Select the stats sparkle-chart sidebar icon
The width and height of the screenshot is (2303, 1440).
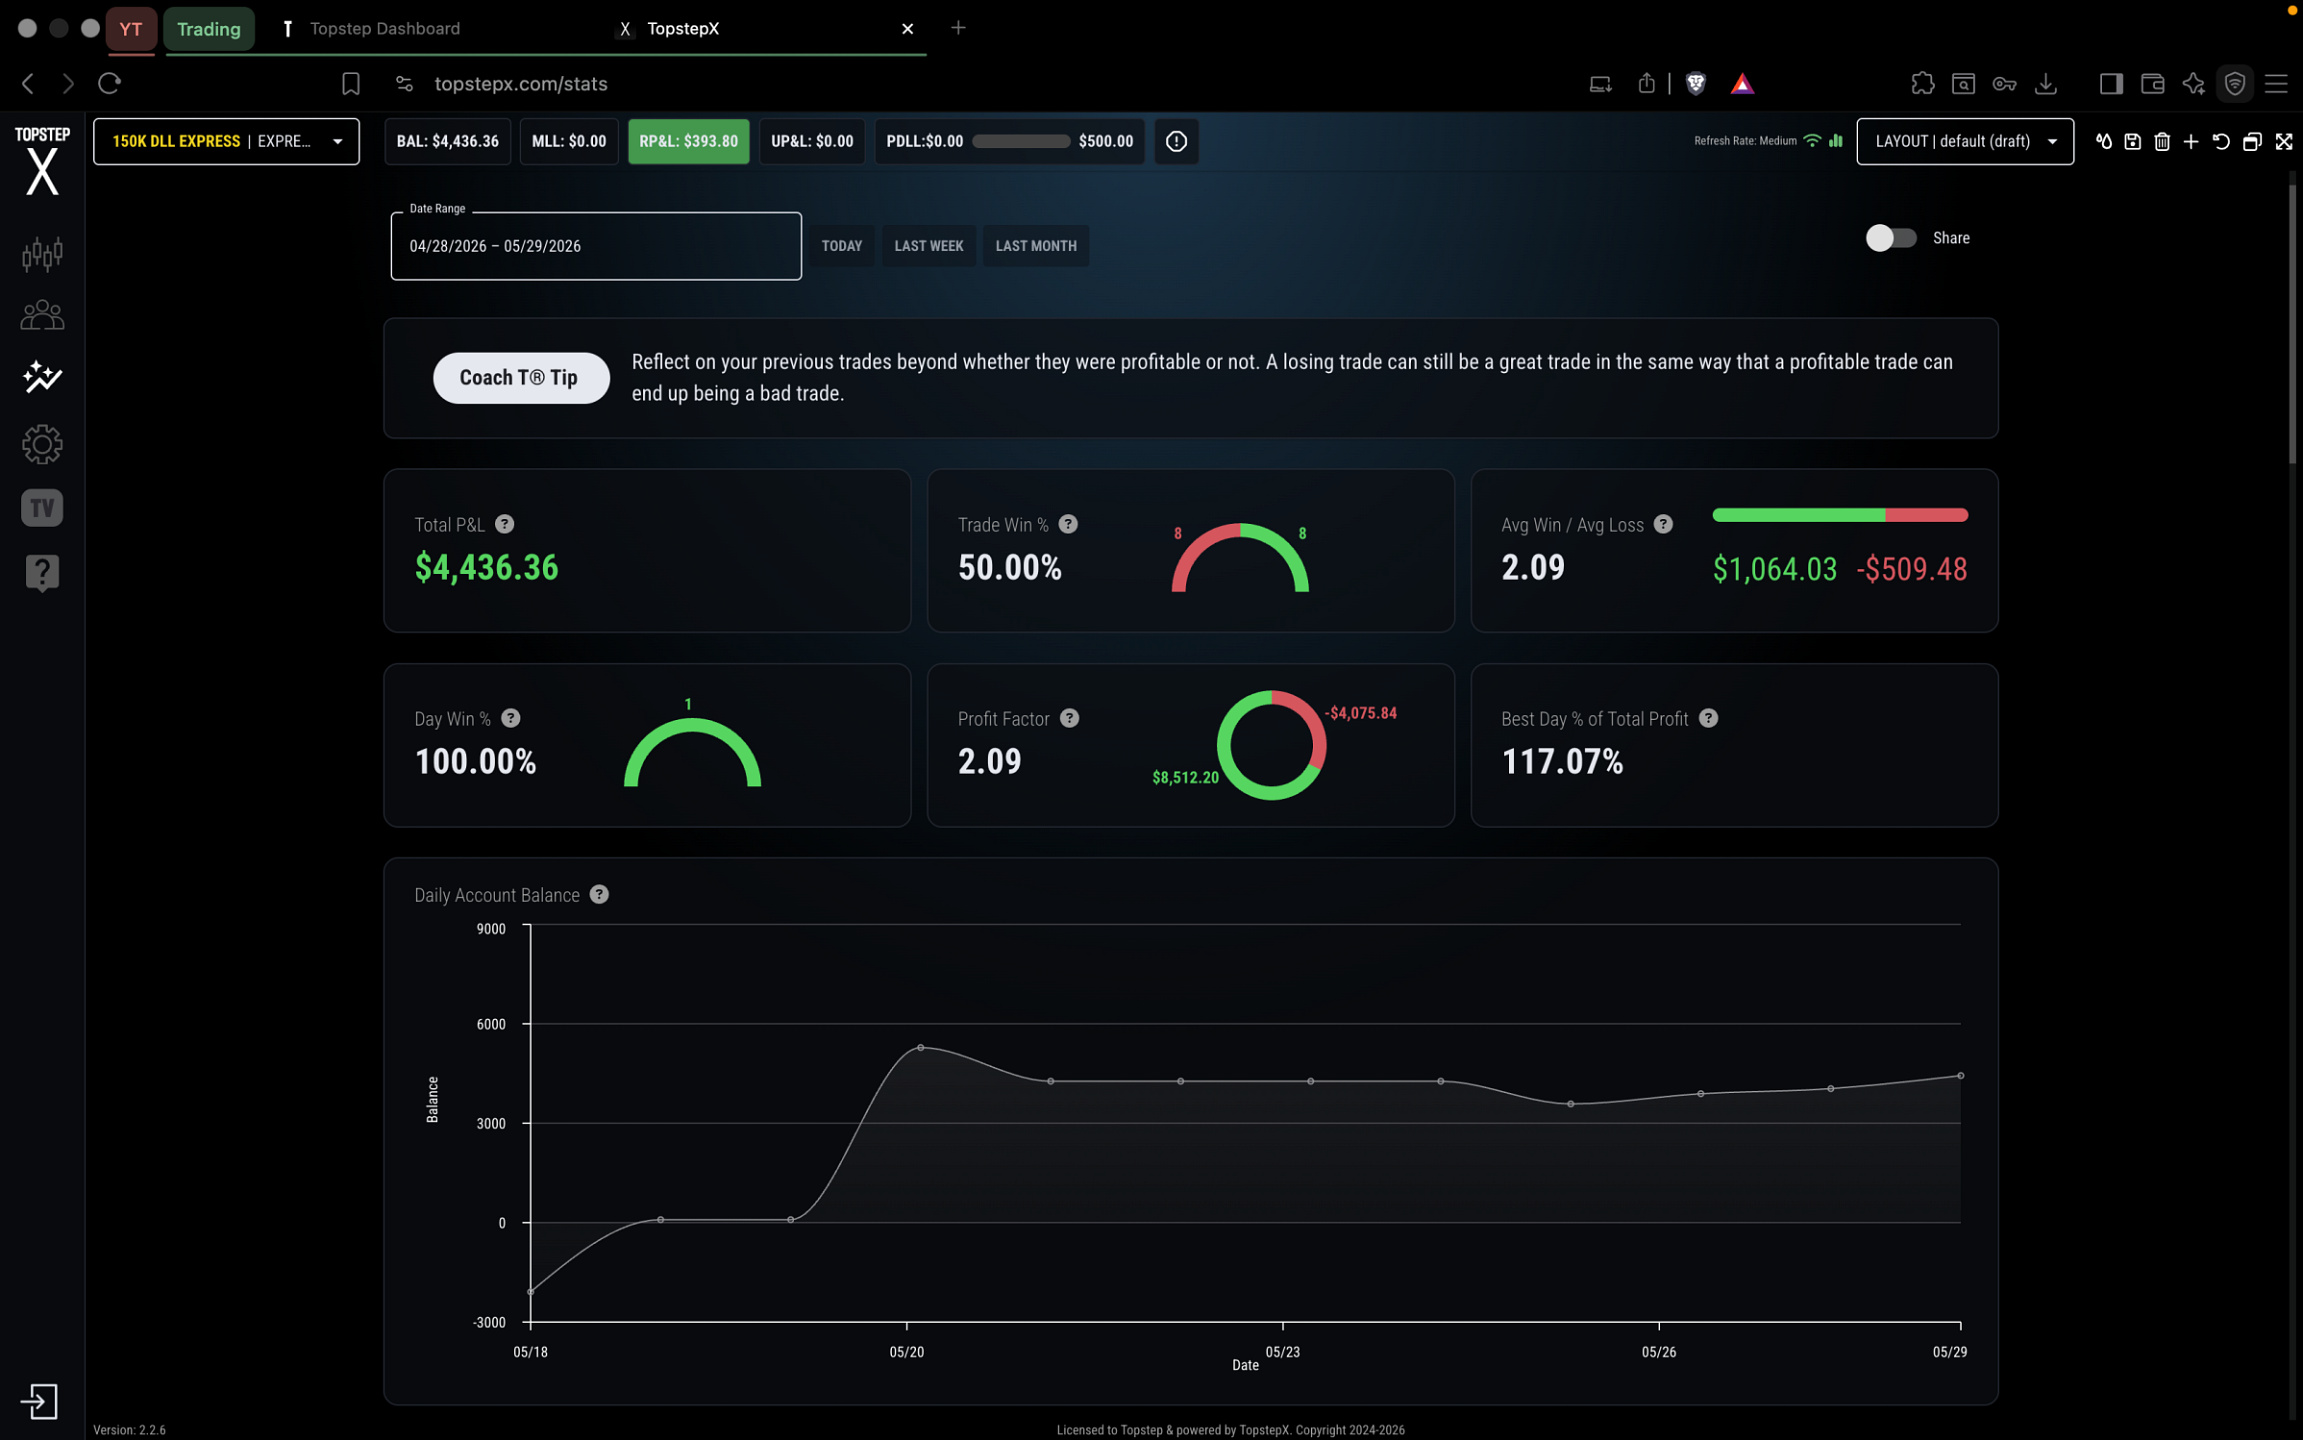coord(42,377)
